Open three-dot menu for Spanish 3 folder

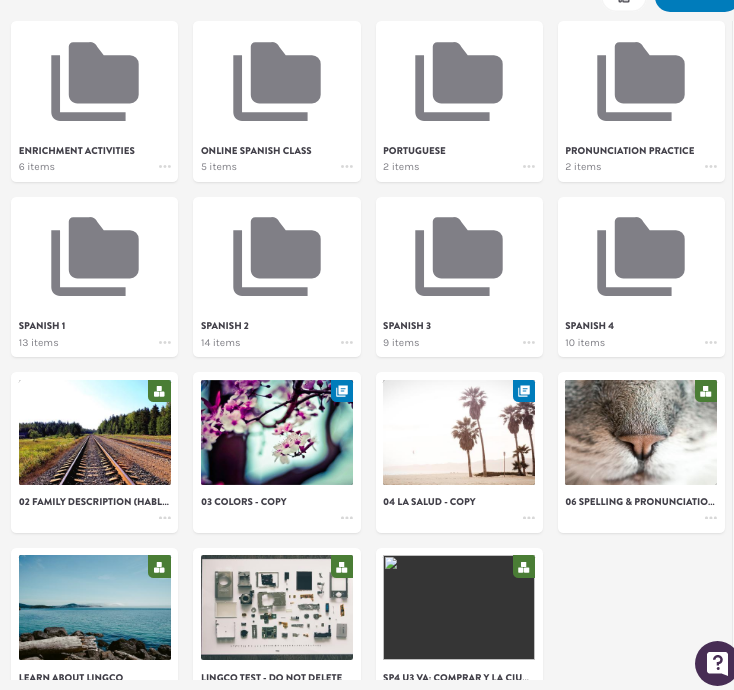(529, 343)
